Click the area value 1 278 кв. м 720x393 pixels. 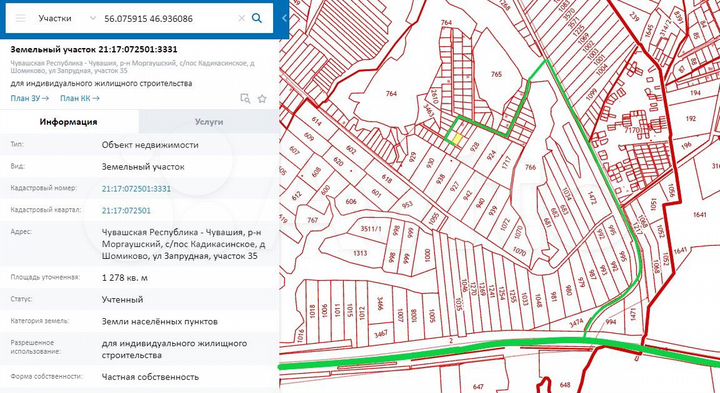[125, 278]
